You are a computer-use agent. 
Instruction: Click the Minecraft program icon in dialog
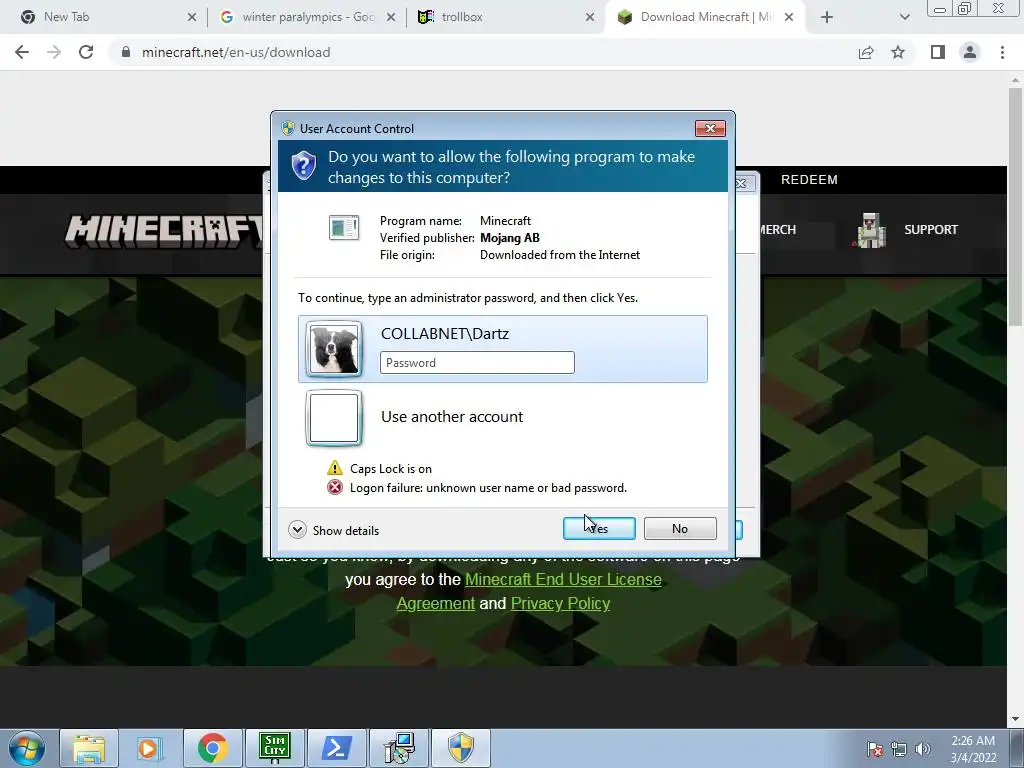[344, 228]
